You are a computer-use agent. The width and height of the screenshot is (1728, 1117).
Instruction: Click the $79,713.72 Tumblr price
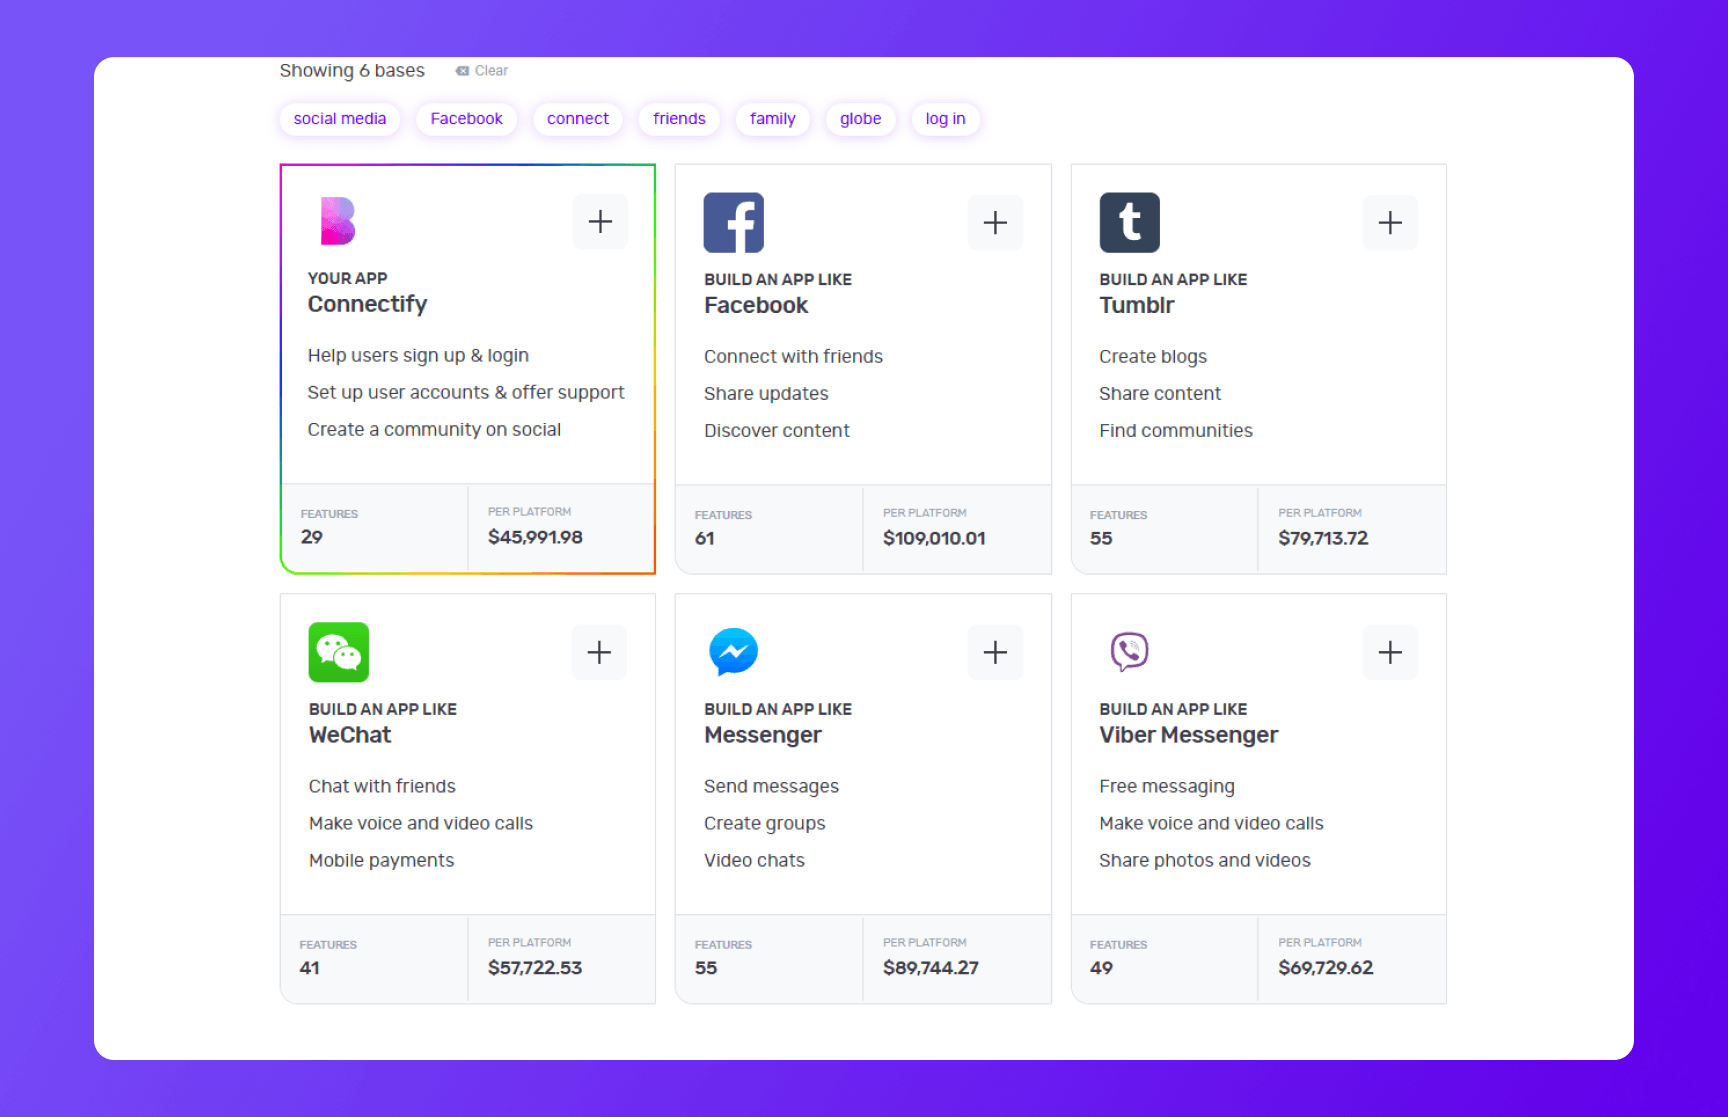1323,538
